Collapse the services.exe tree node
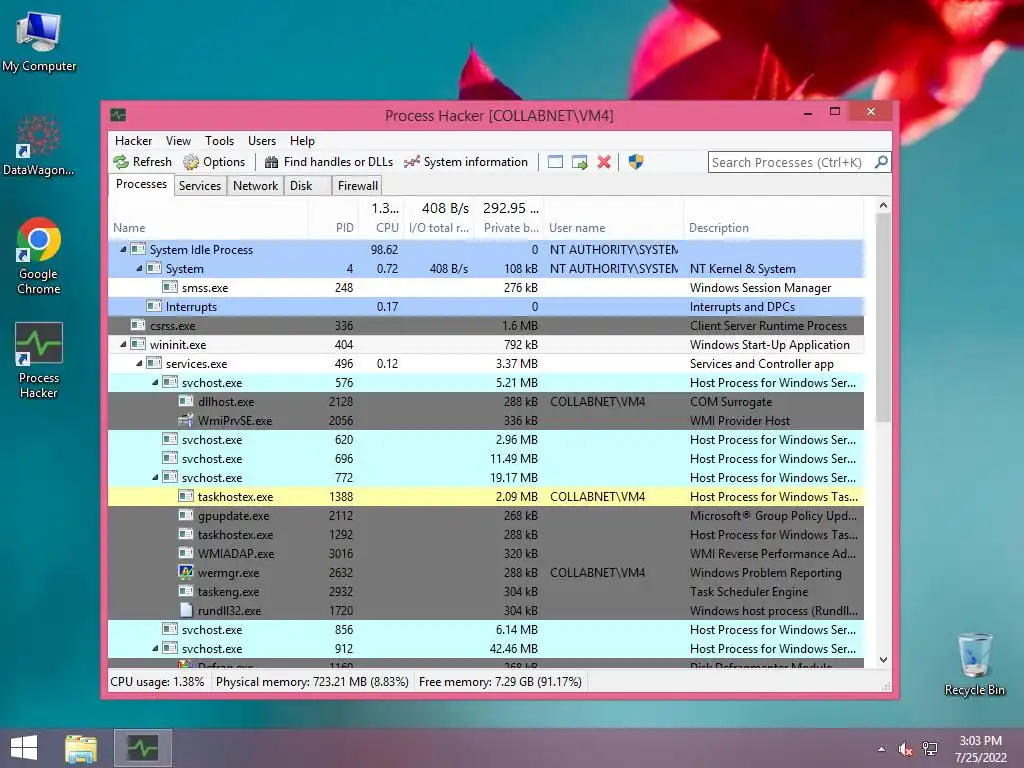Screen dimensions: 1024x768 pos(138,363)
